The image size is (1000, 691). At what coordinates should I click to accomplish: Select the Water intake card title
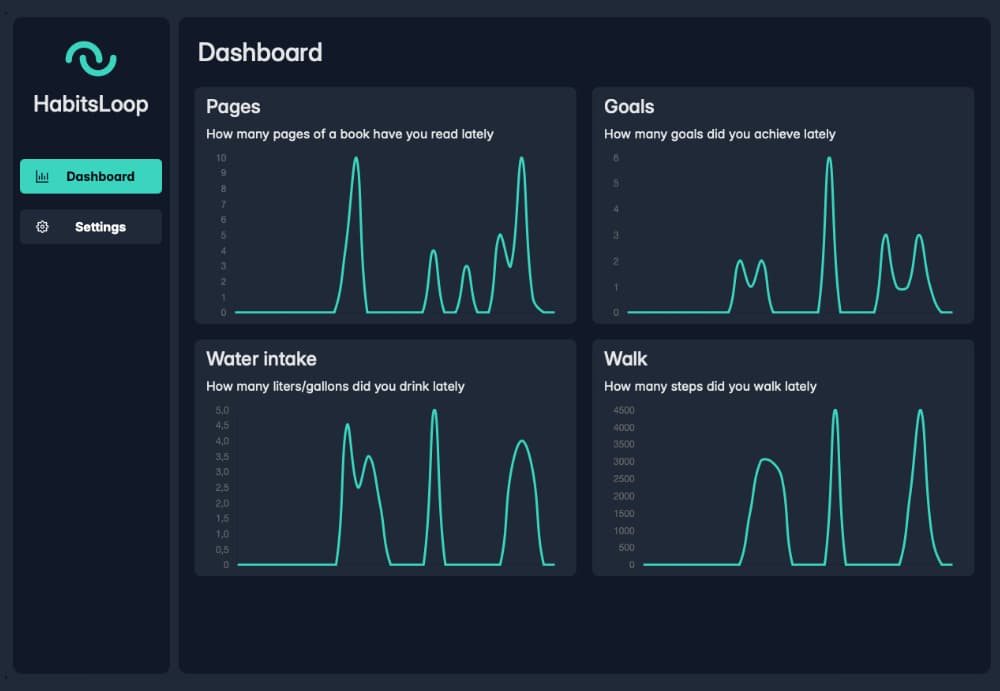(x=261, y=359)
